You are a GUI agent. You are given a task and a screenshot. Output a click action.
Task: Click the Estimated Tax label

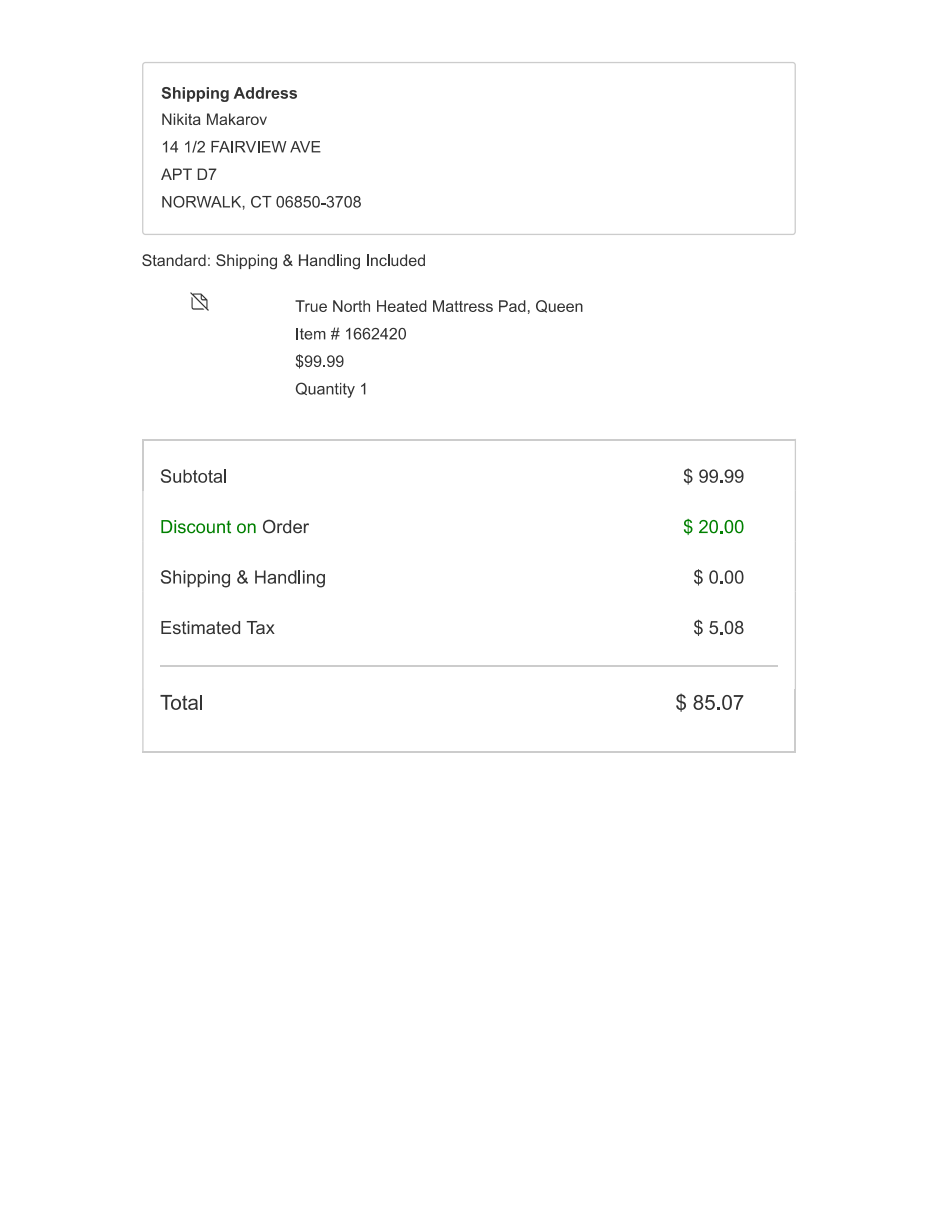point(217,628)
